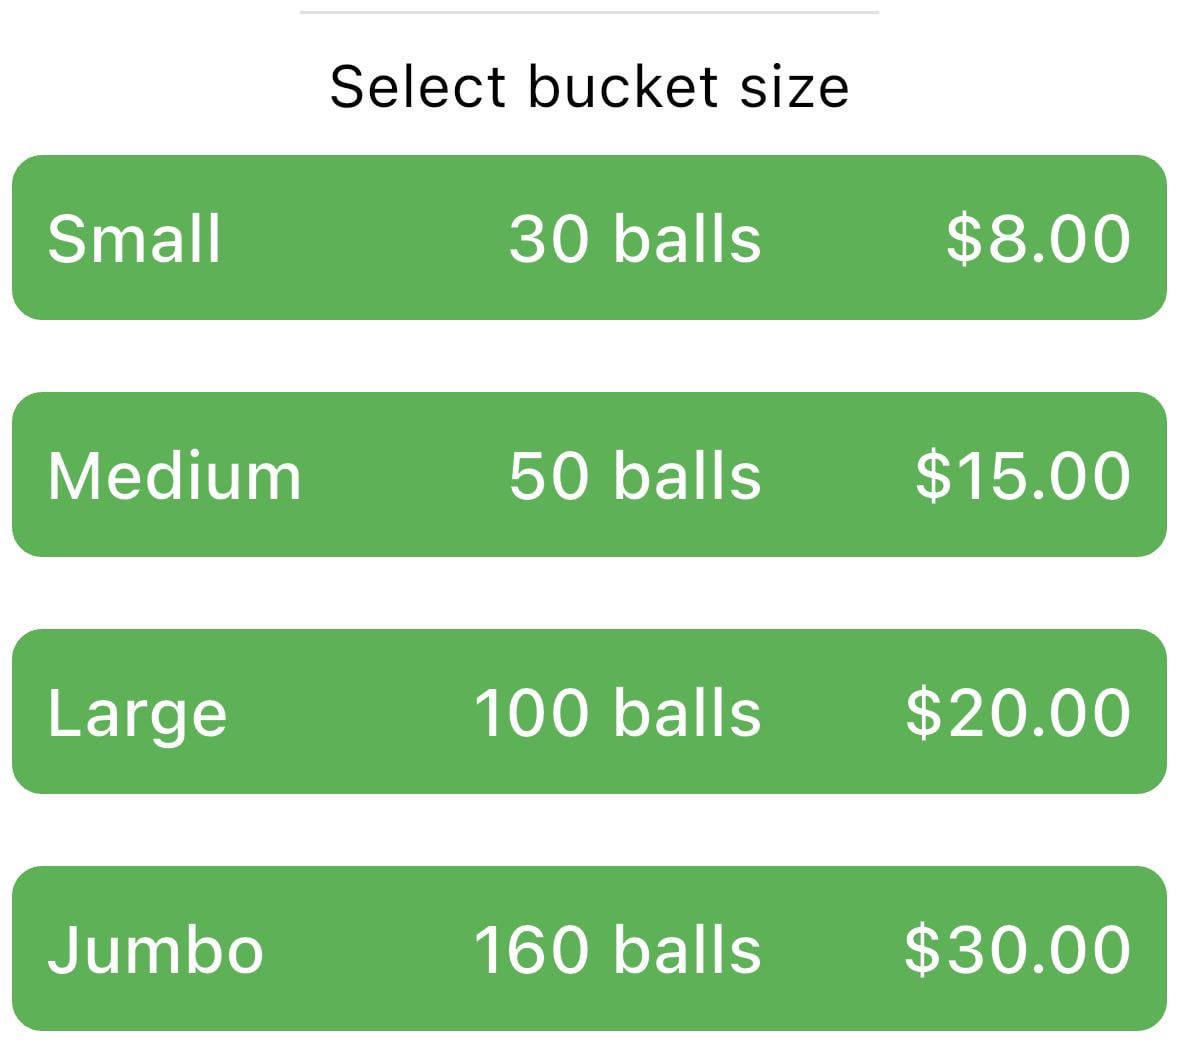Select the Small bucket option
The image size is (1179, 1059).
(x=589, y=238)
